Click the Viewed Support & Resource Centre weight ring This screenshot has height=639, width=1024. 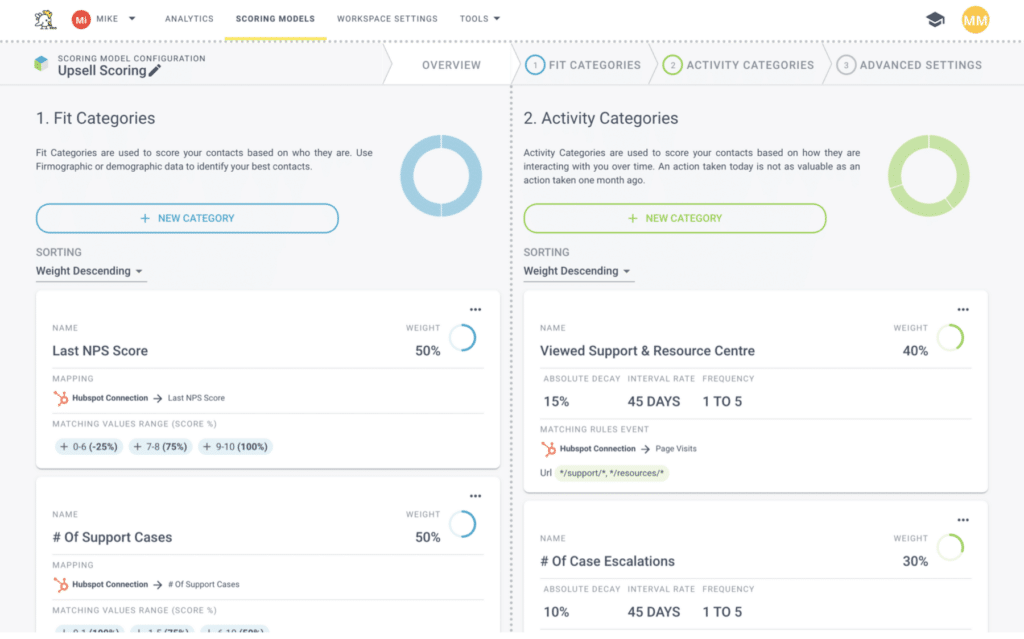950,338
